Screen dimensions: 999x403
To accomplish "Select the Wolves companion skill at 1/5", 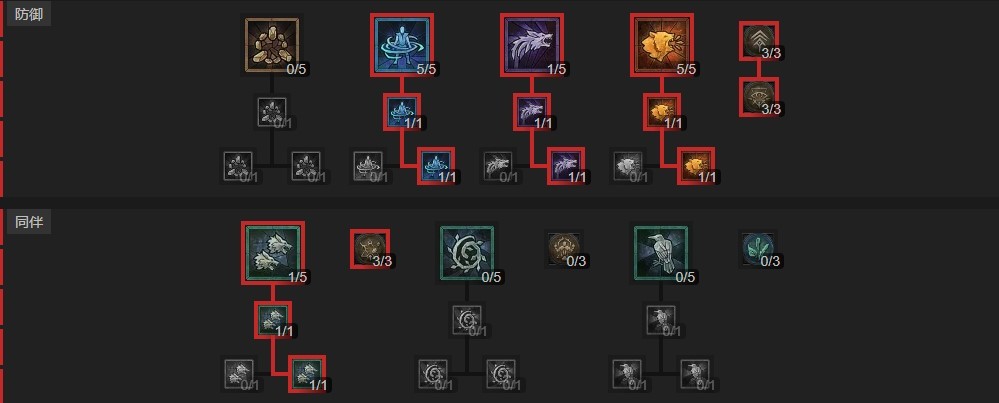I will (x=273, y=253).
